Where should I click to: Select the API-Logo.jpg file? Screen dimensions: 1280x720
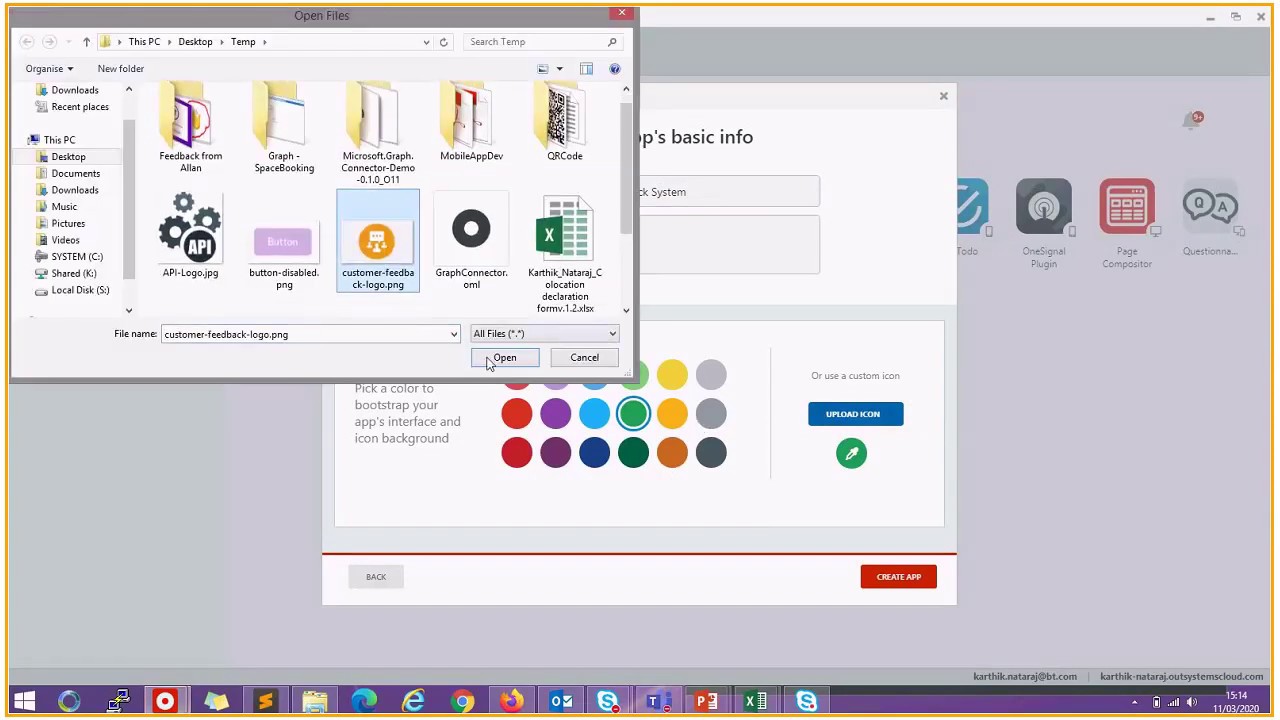pyautogui.click(x=190, y=236)
